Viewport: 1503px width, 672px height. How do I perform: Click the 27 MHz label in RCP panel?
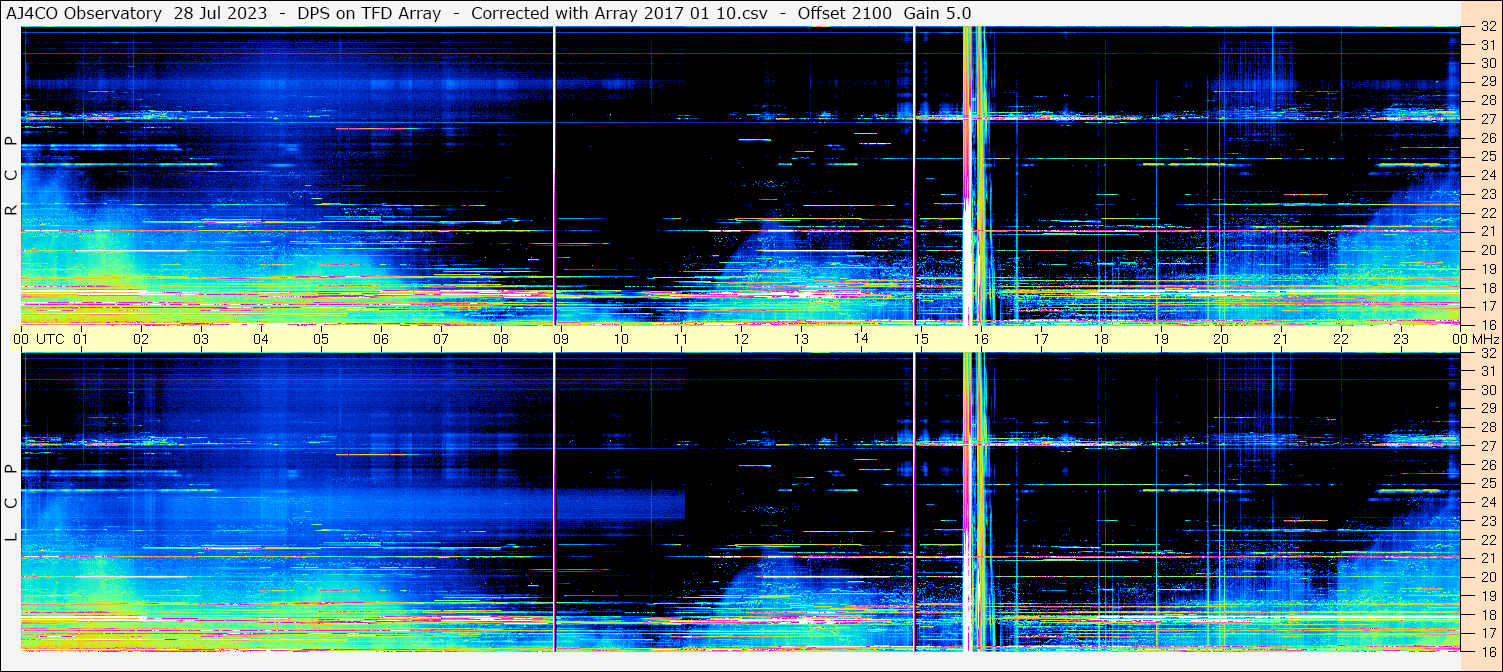click(x=1488, y=119)
